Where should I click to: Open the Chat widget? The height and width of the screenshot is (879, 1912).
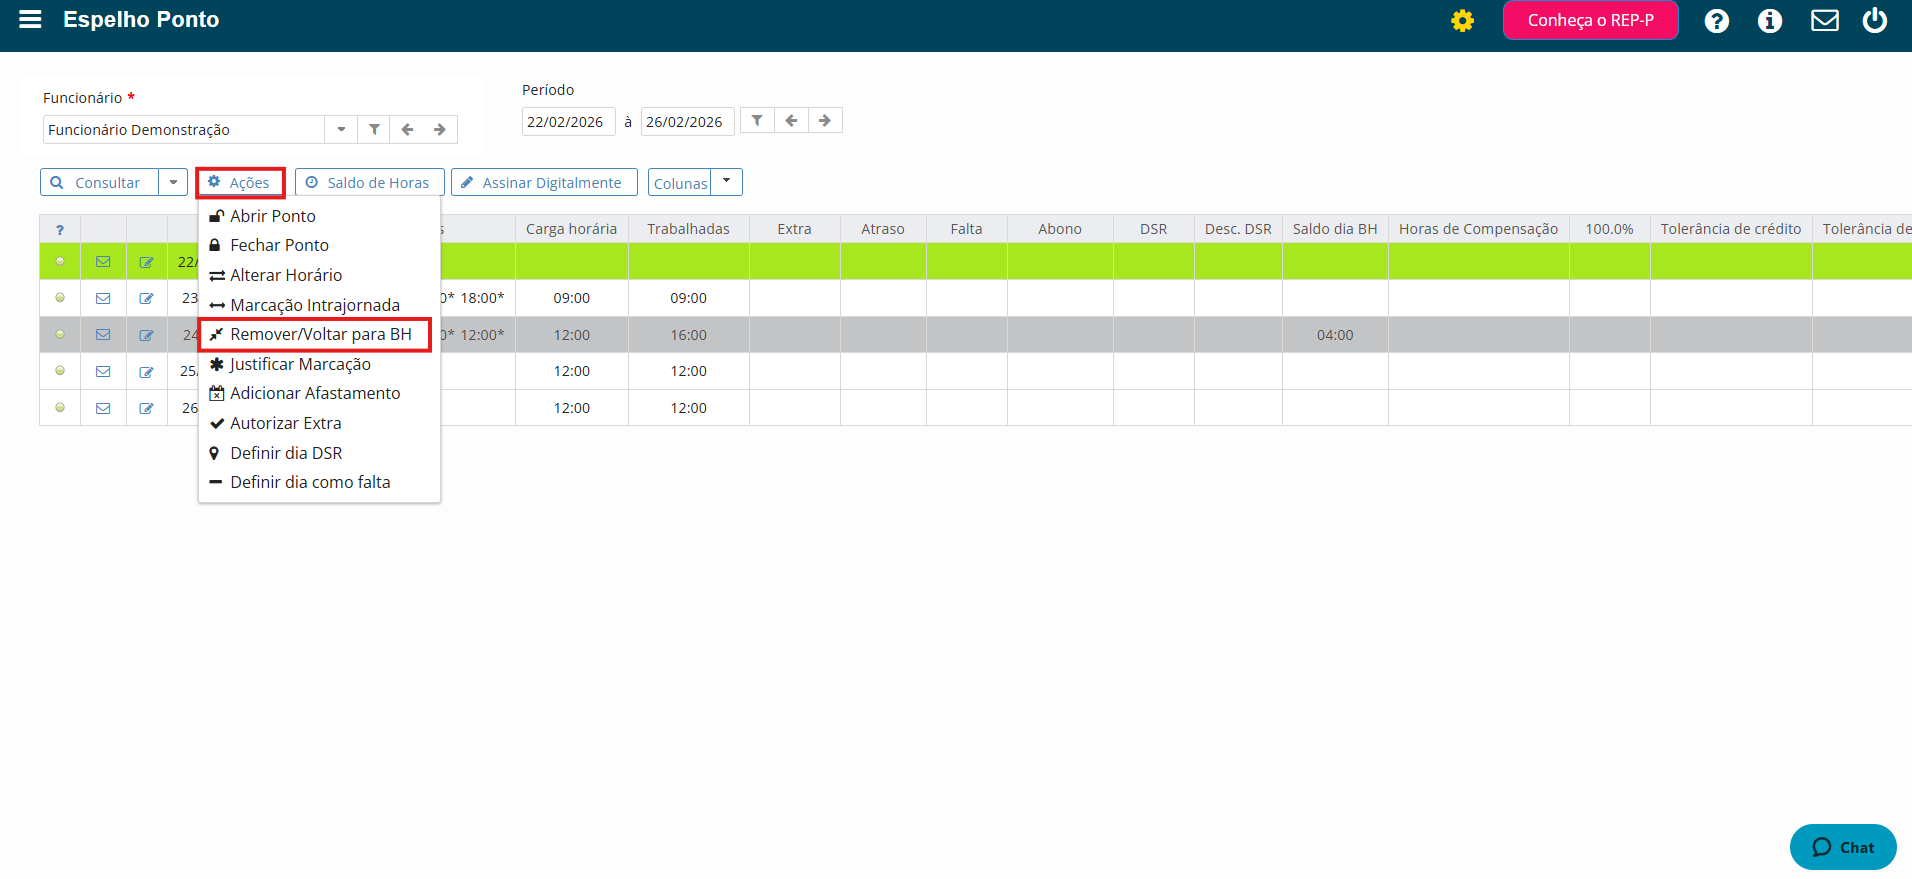[x=1843, y=847]
